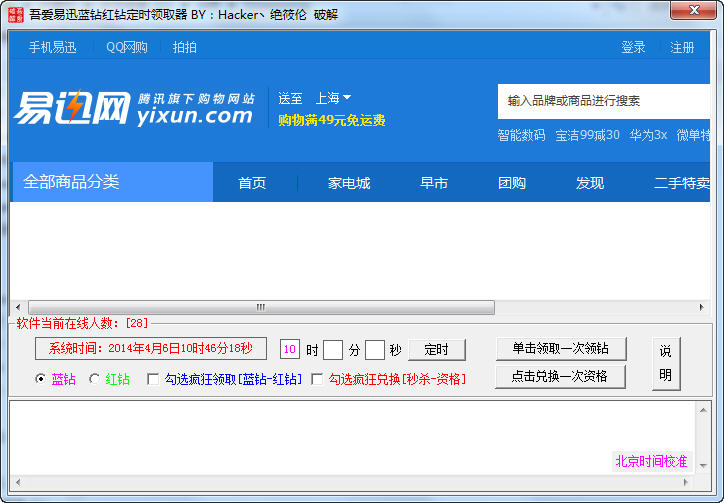Close the window with the X button
Screen dimensions: 724x503
(694, 10)
